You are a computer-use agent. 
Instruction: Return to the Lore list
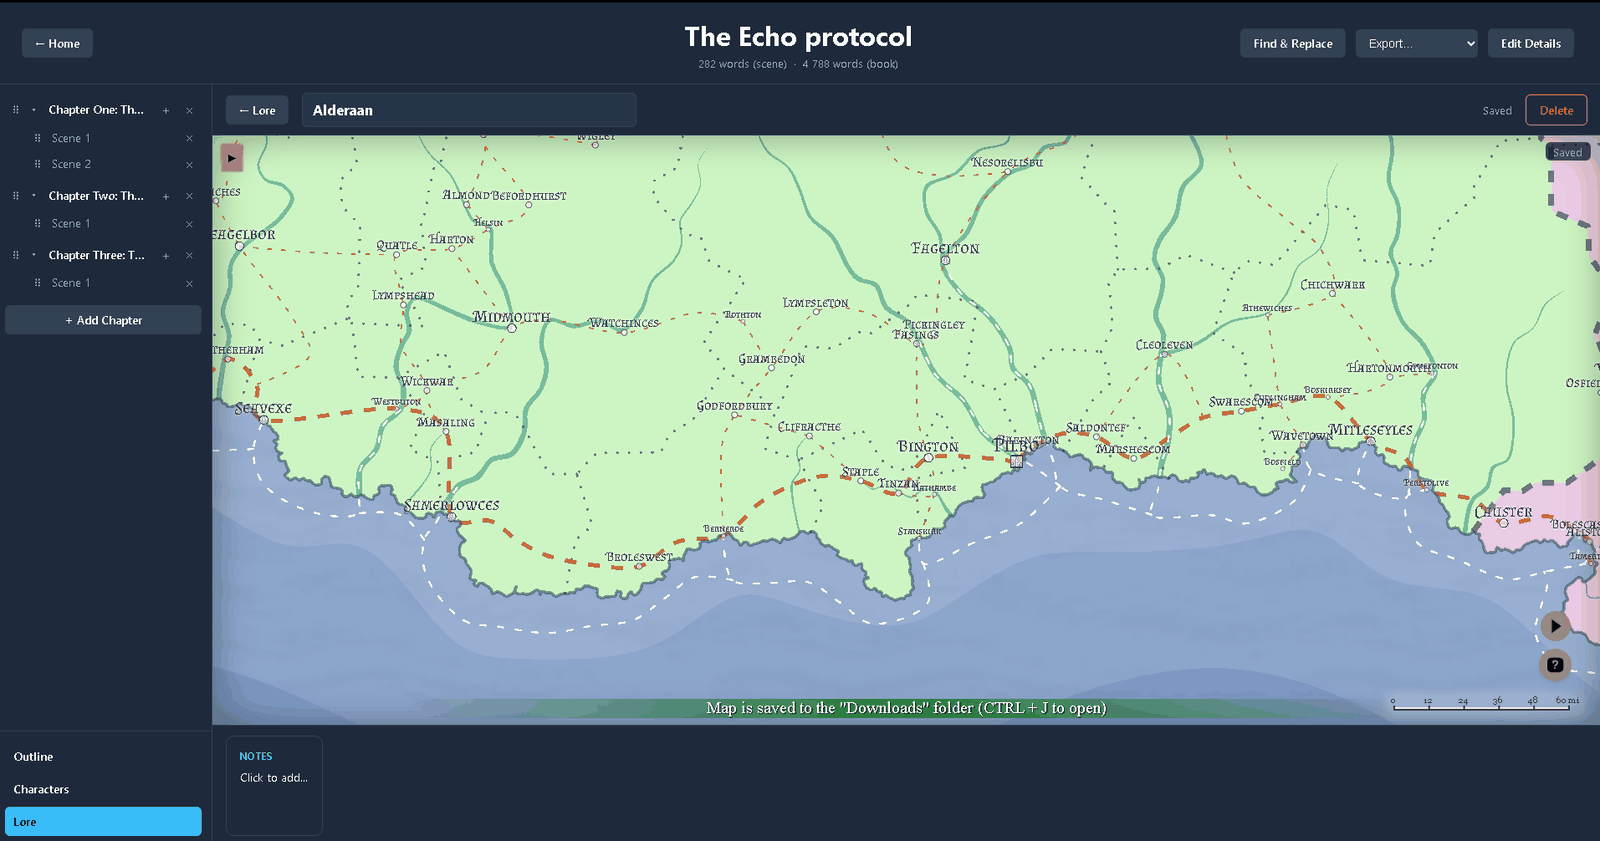click(257, 110)
